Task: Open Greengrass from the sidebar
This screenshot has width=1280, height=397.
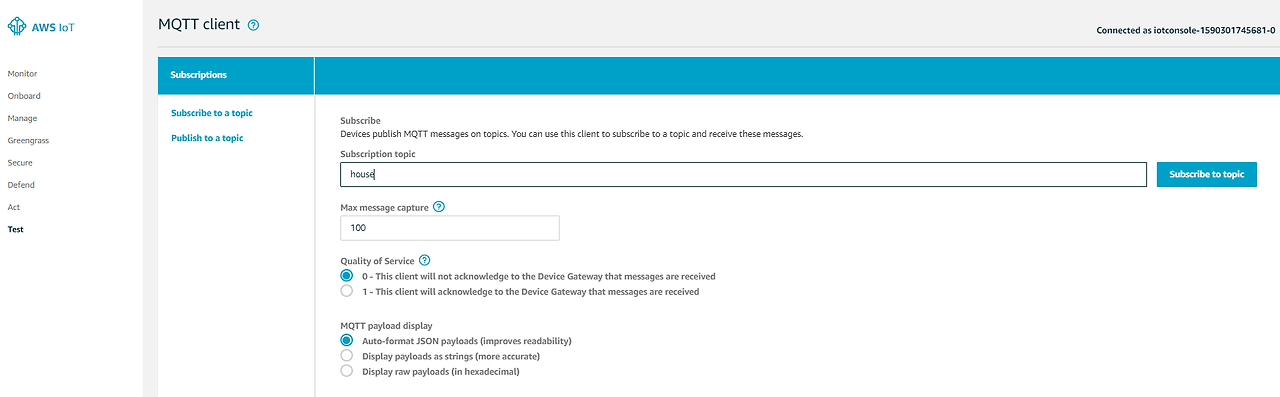Action: (x=28, y=140)
